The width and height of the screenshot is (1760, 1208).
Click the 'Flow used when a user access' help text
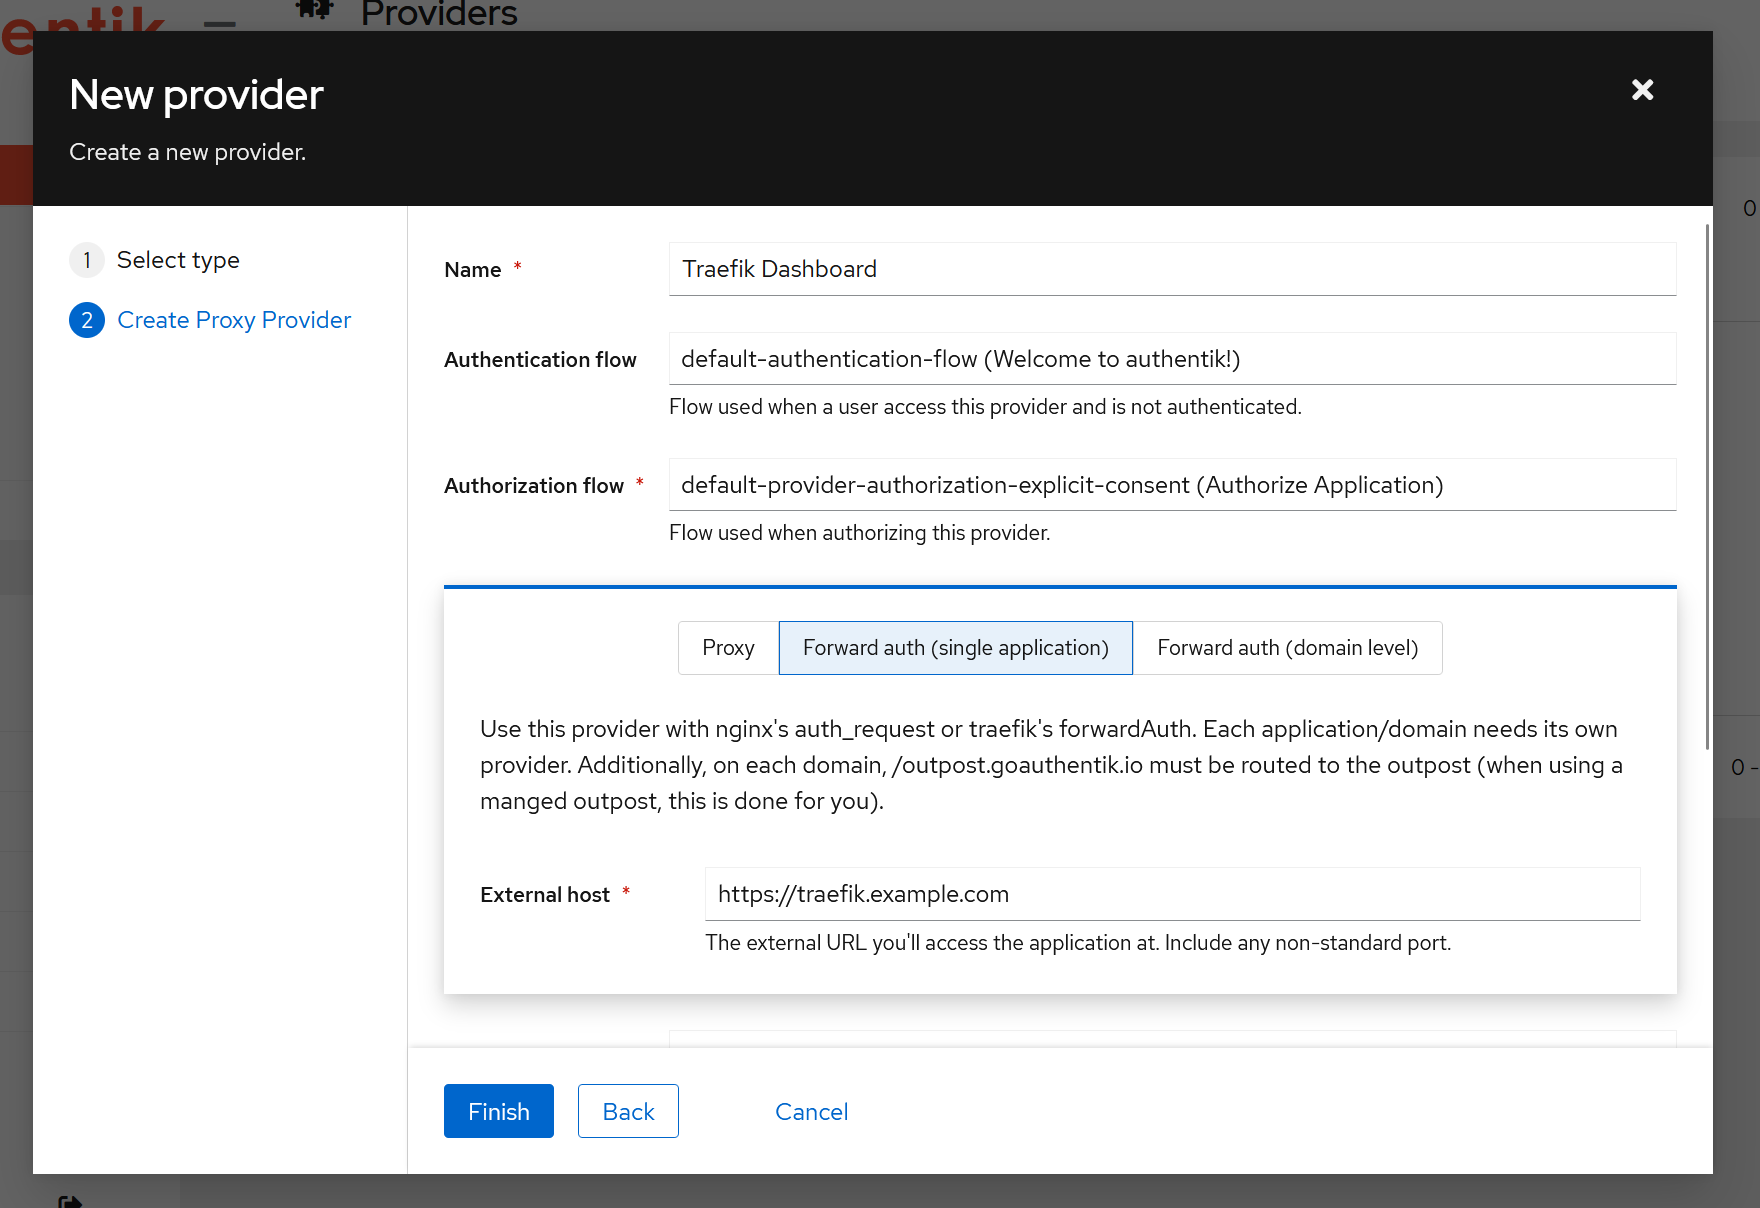coord(985,407)
